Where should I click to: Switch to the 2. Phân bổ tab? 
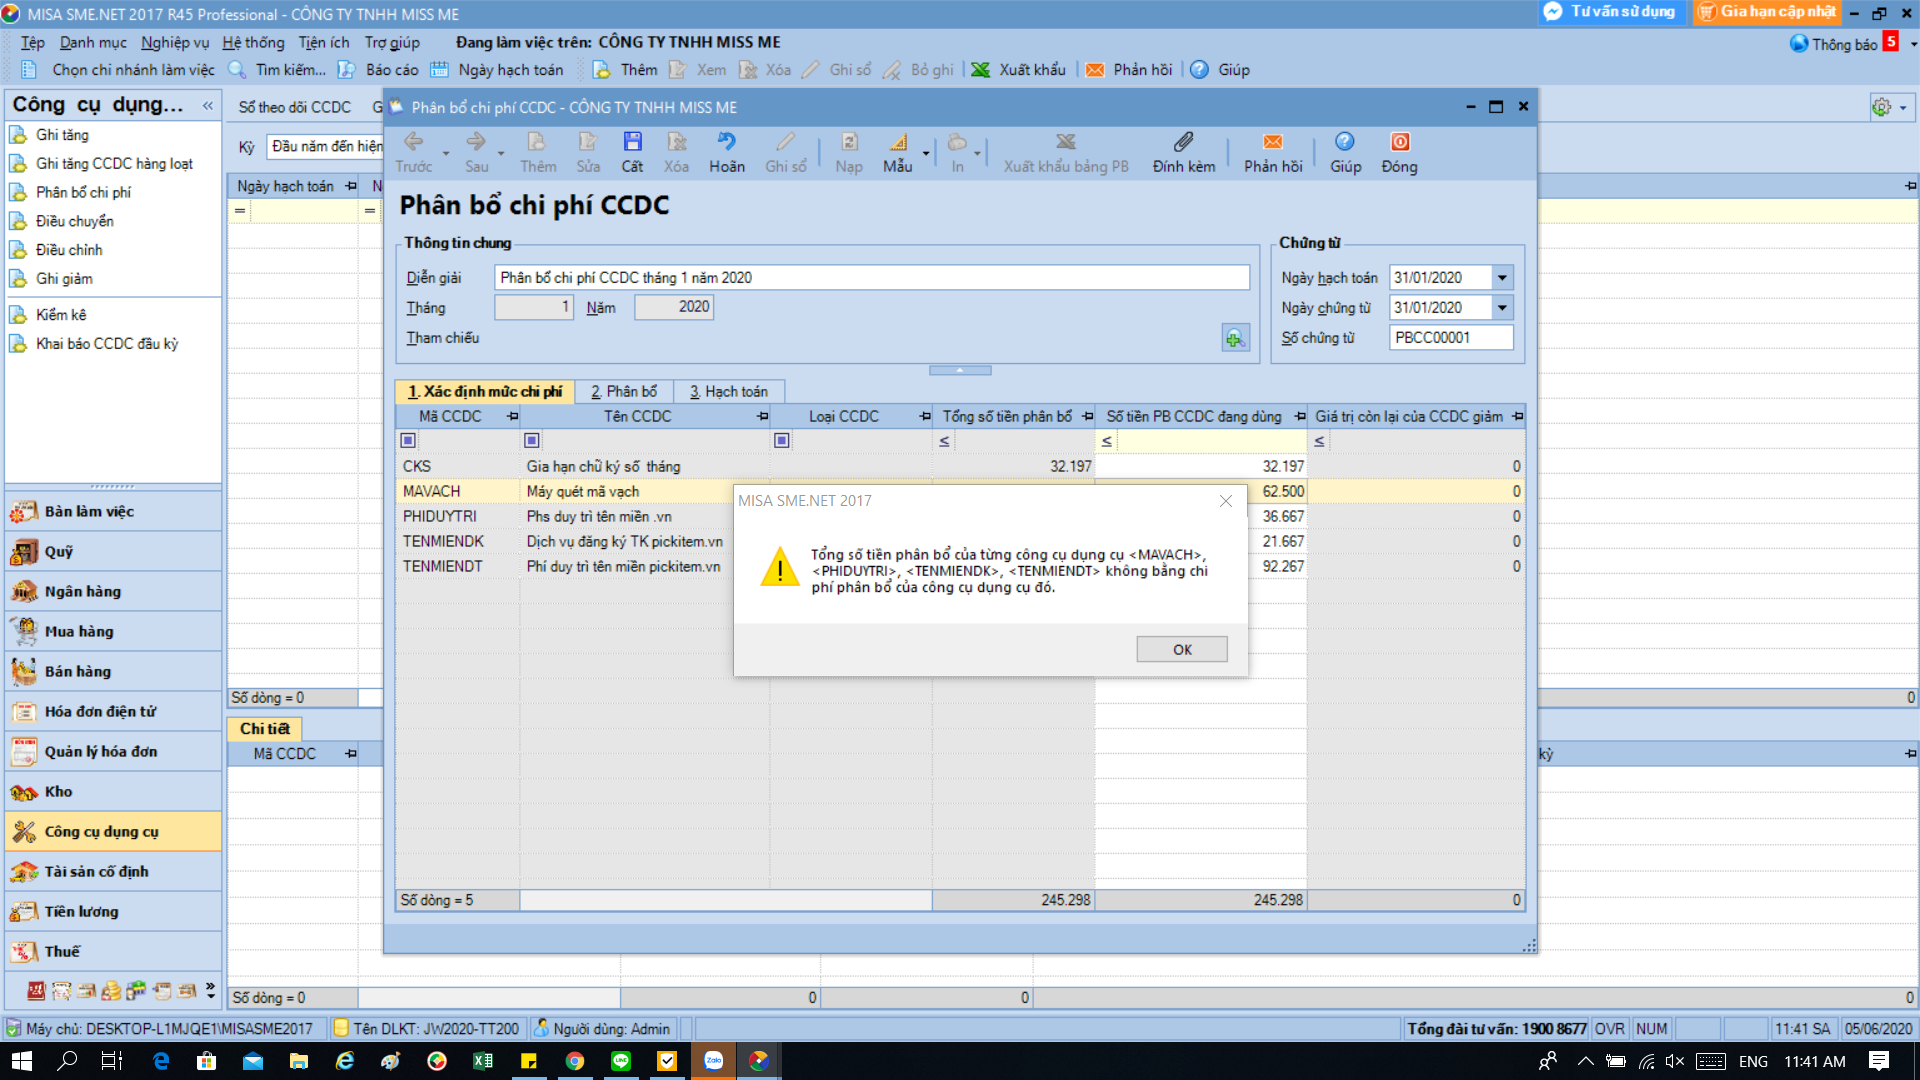623,391
